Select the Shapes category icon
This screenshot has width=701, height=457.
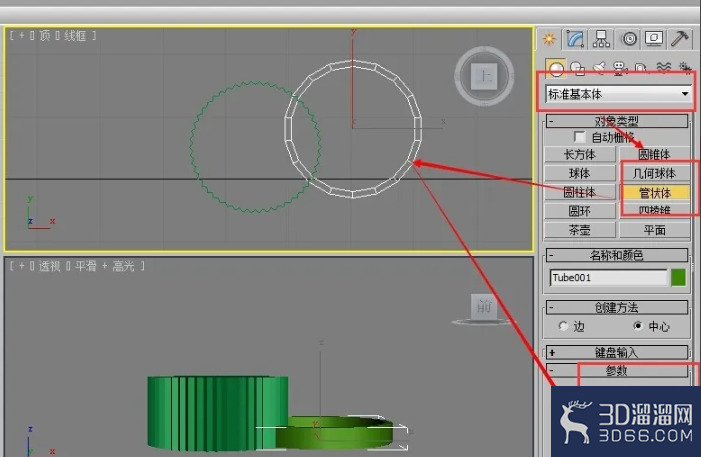tap(577, 68)
